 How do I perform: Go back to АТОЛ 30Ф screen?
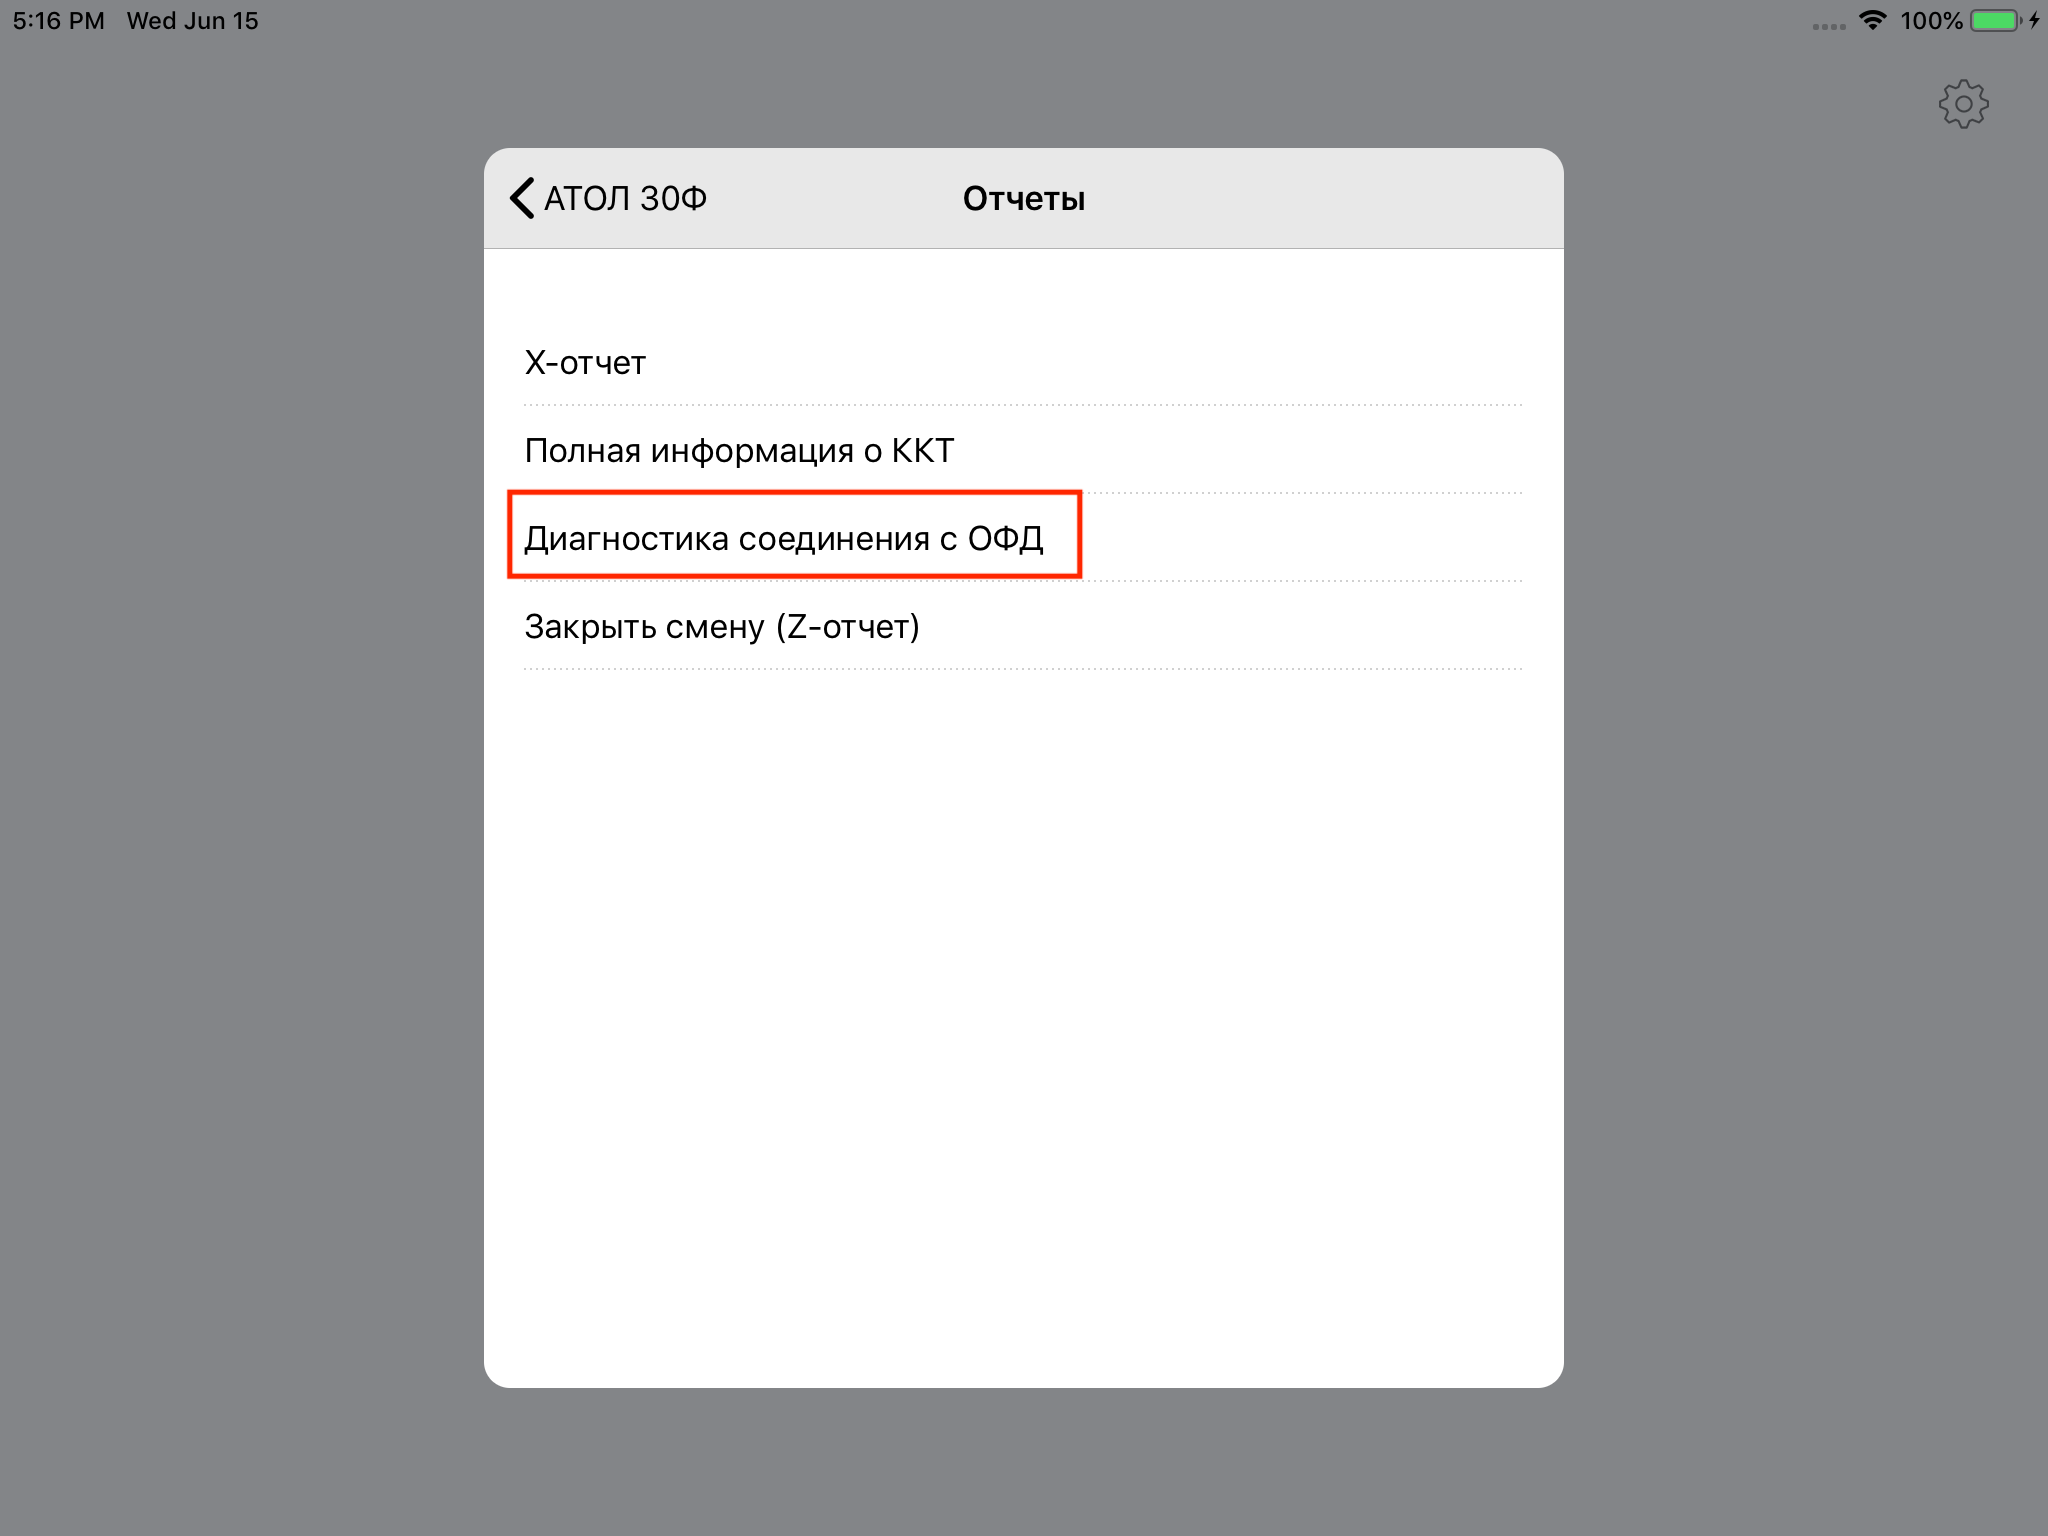(x=608, y=198)
